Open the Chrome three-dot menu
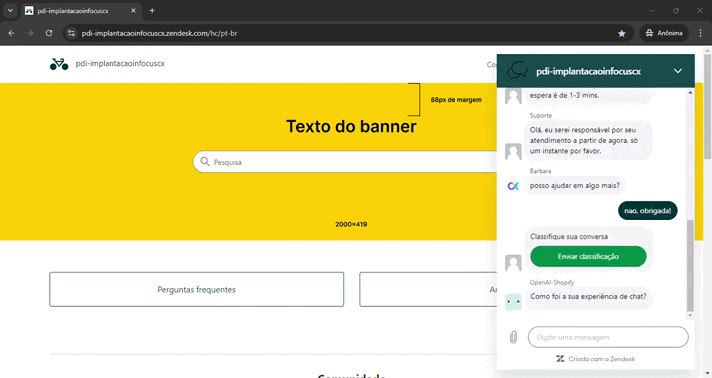This screenshot has width=712, height=378. pyautogui.click(x=700, y=33)
